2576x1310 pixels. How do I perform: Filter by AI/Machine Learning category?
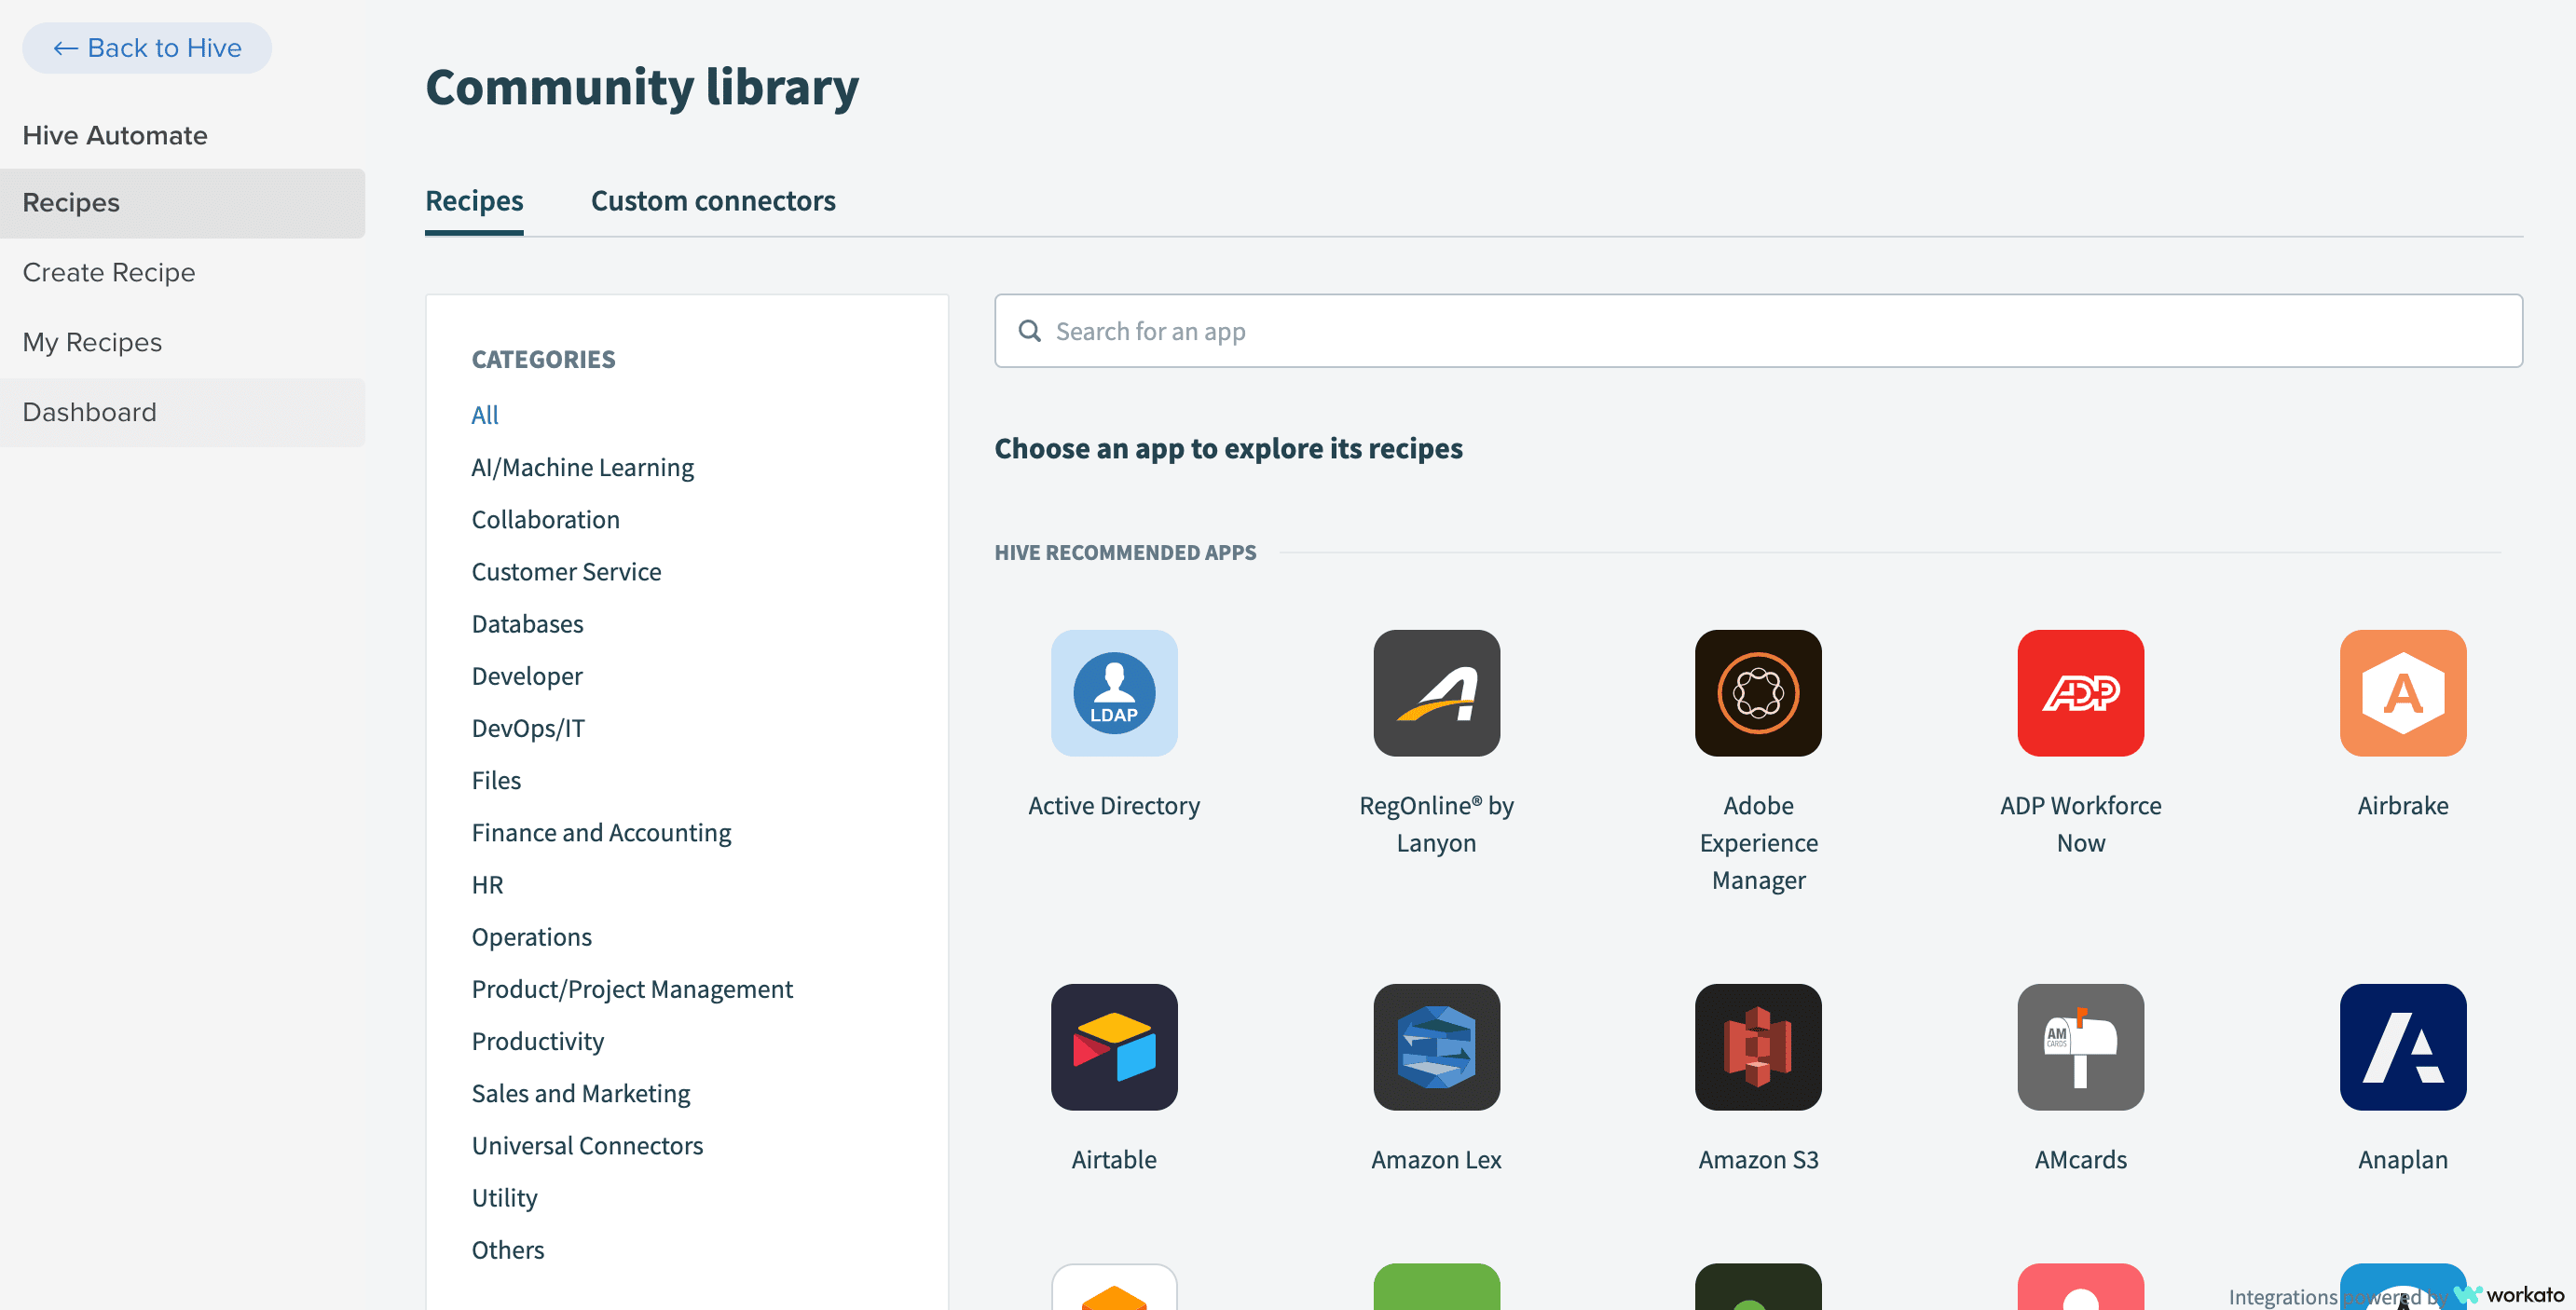click(582, 467)
